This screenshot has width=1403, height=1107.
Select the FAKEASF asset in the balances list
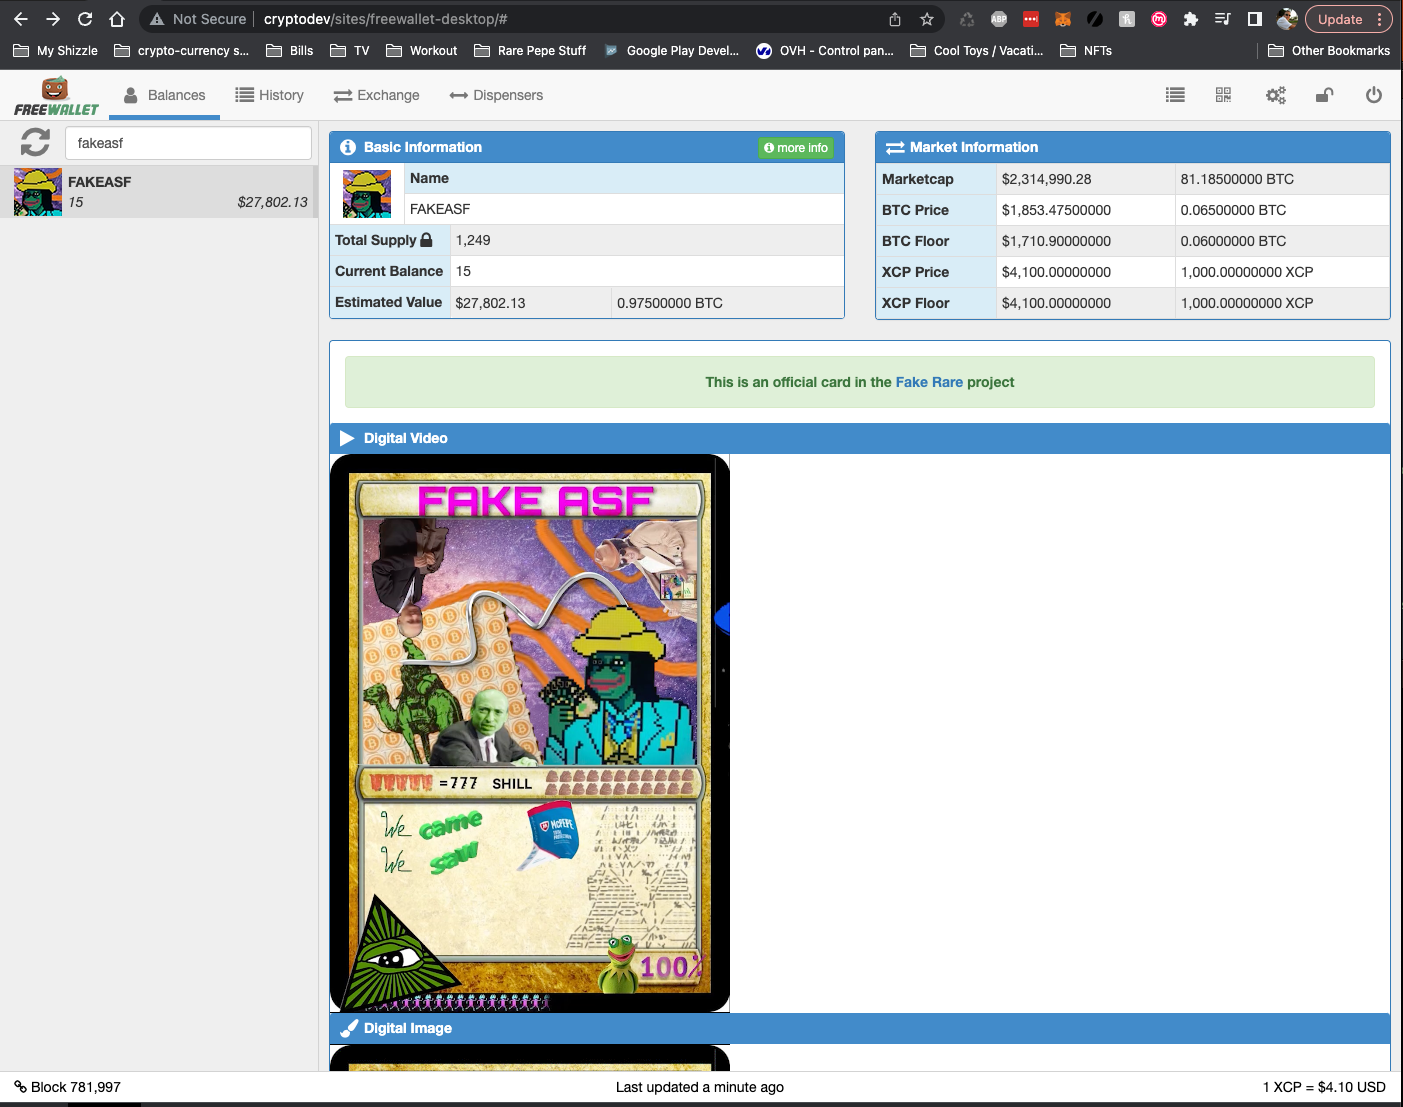pyautogui.click(x=158, y=192)
